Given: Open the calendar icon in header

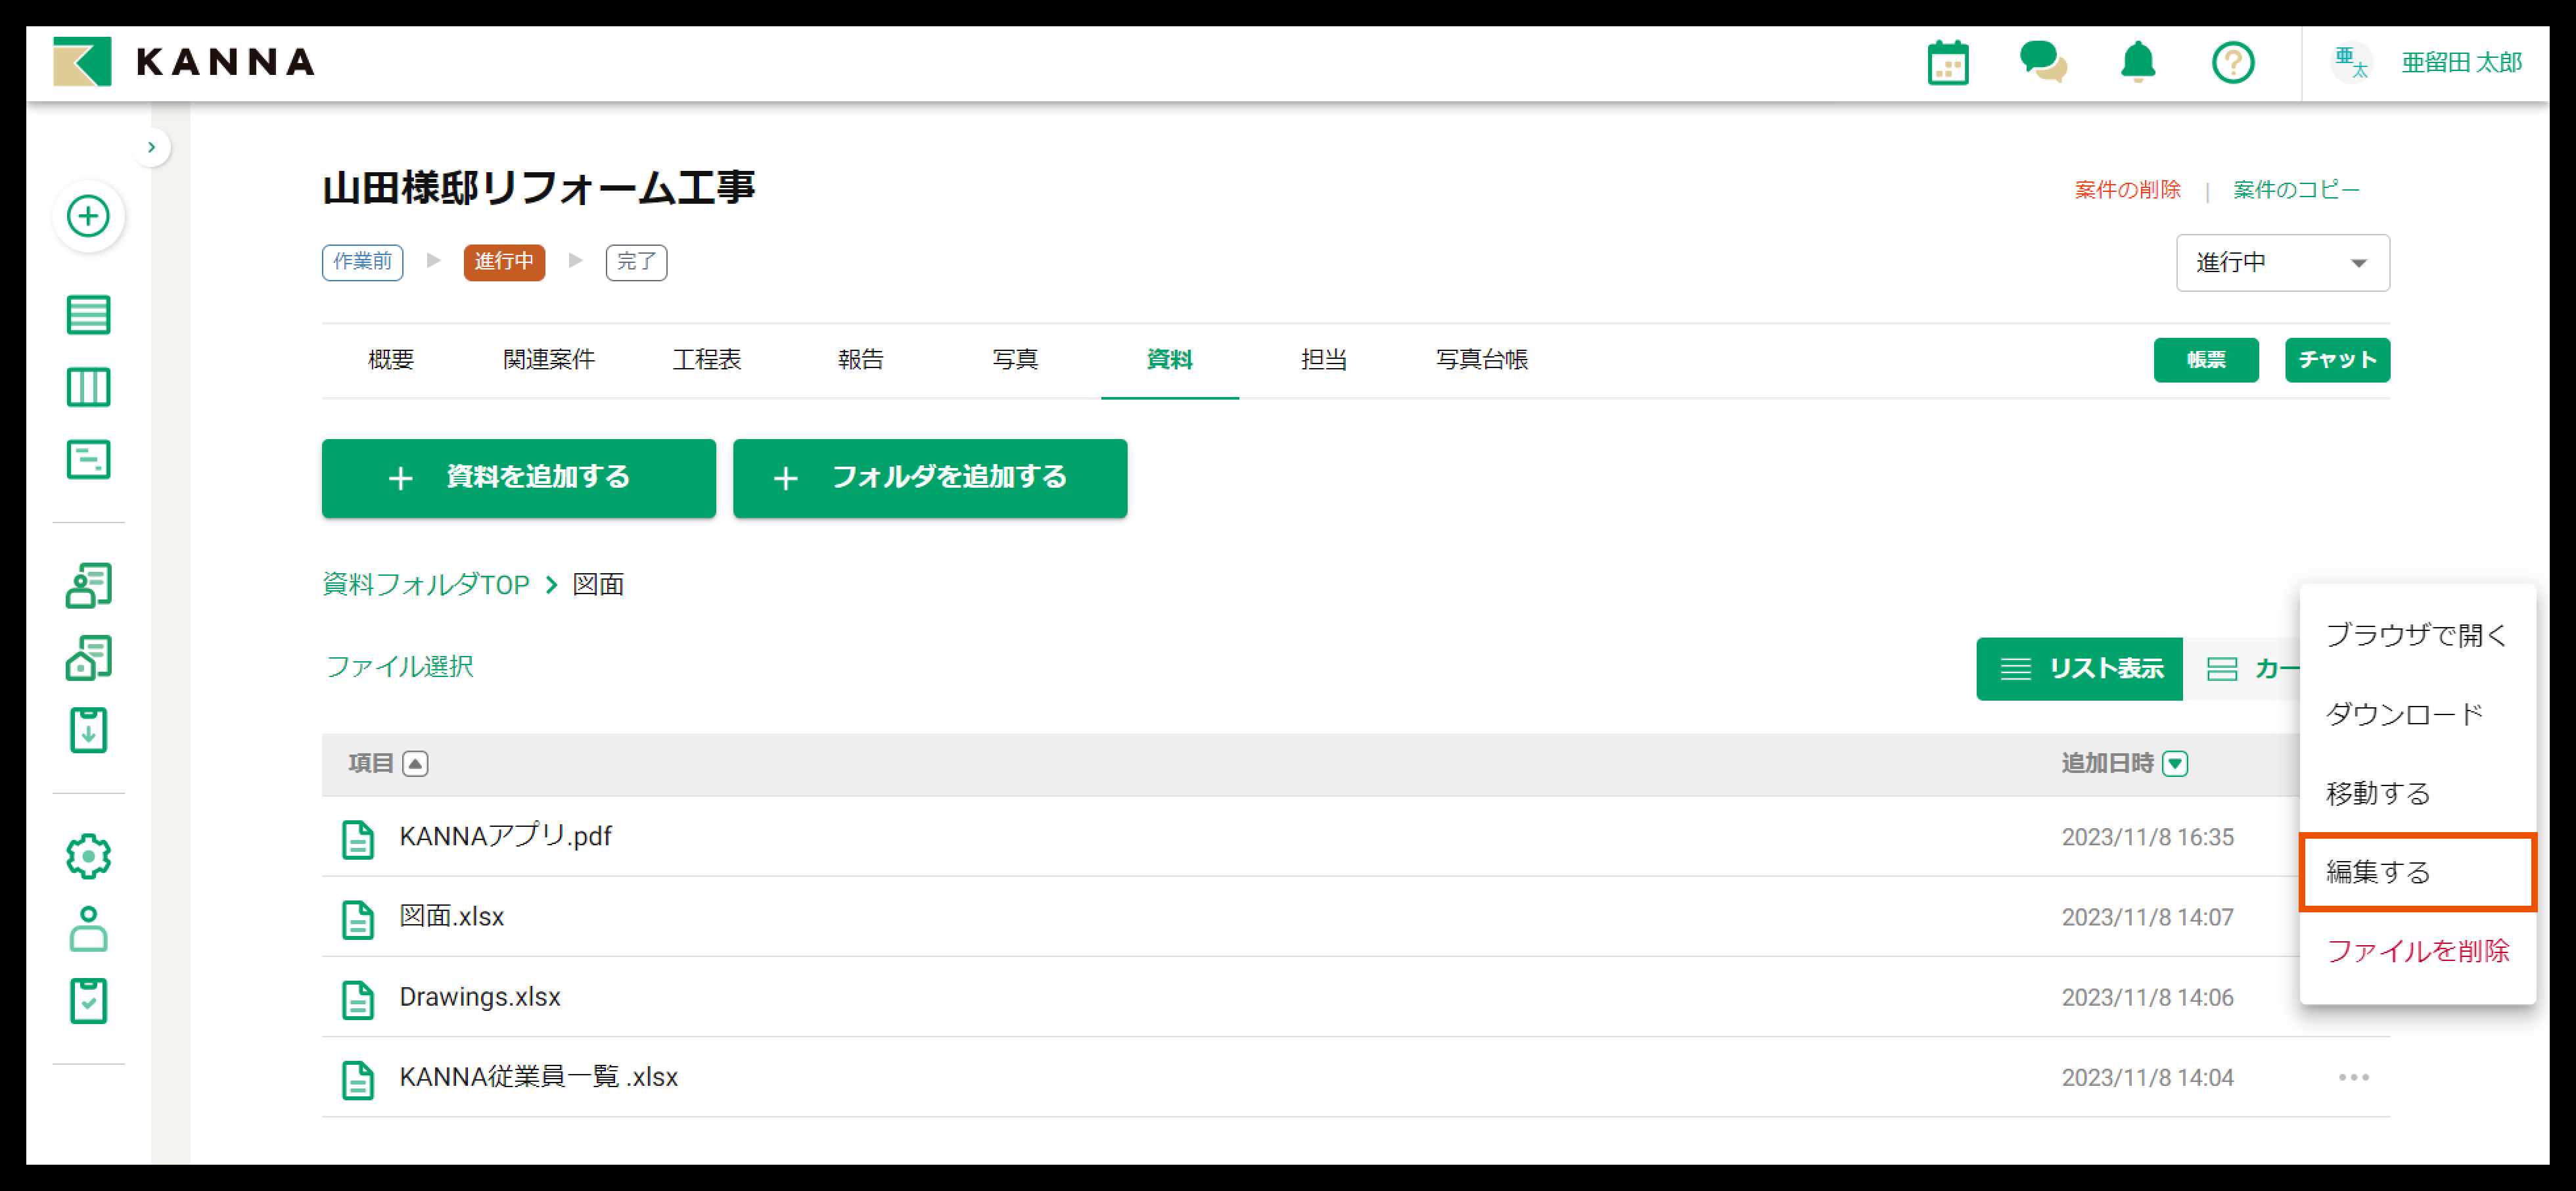Looking at the screenshot, I should [1948, 63].
